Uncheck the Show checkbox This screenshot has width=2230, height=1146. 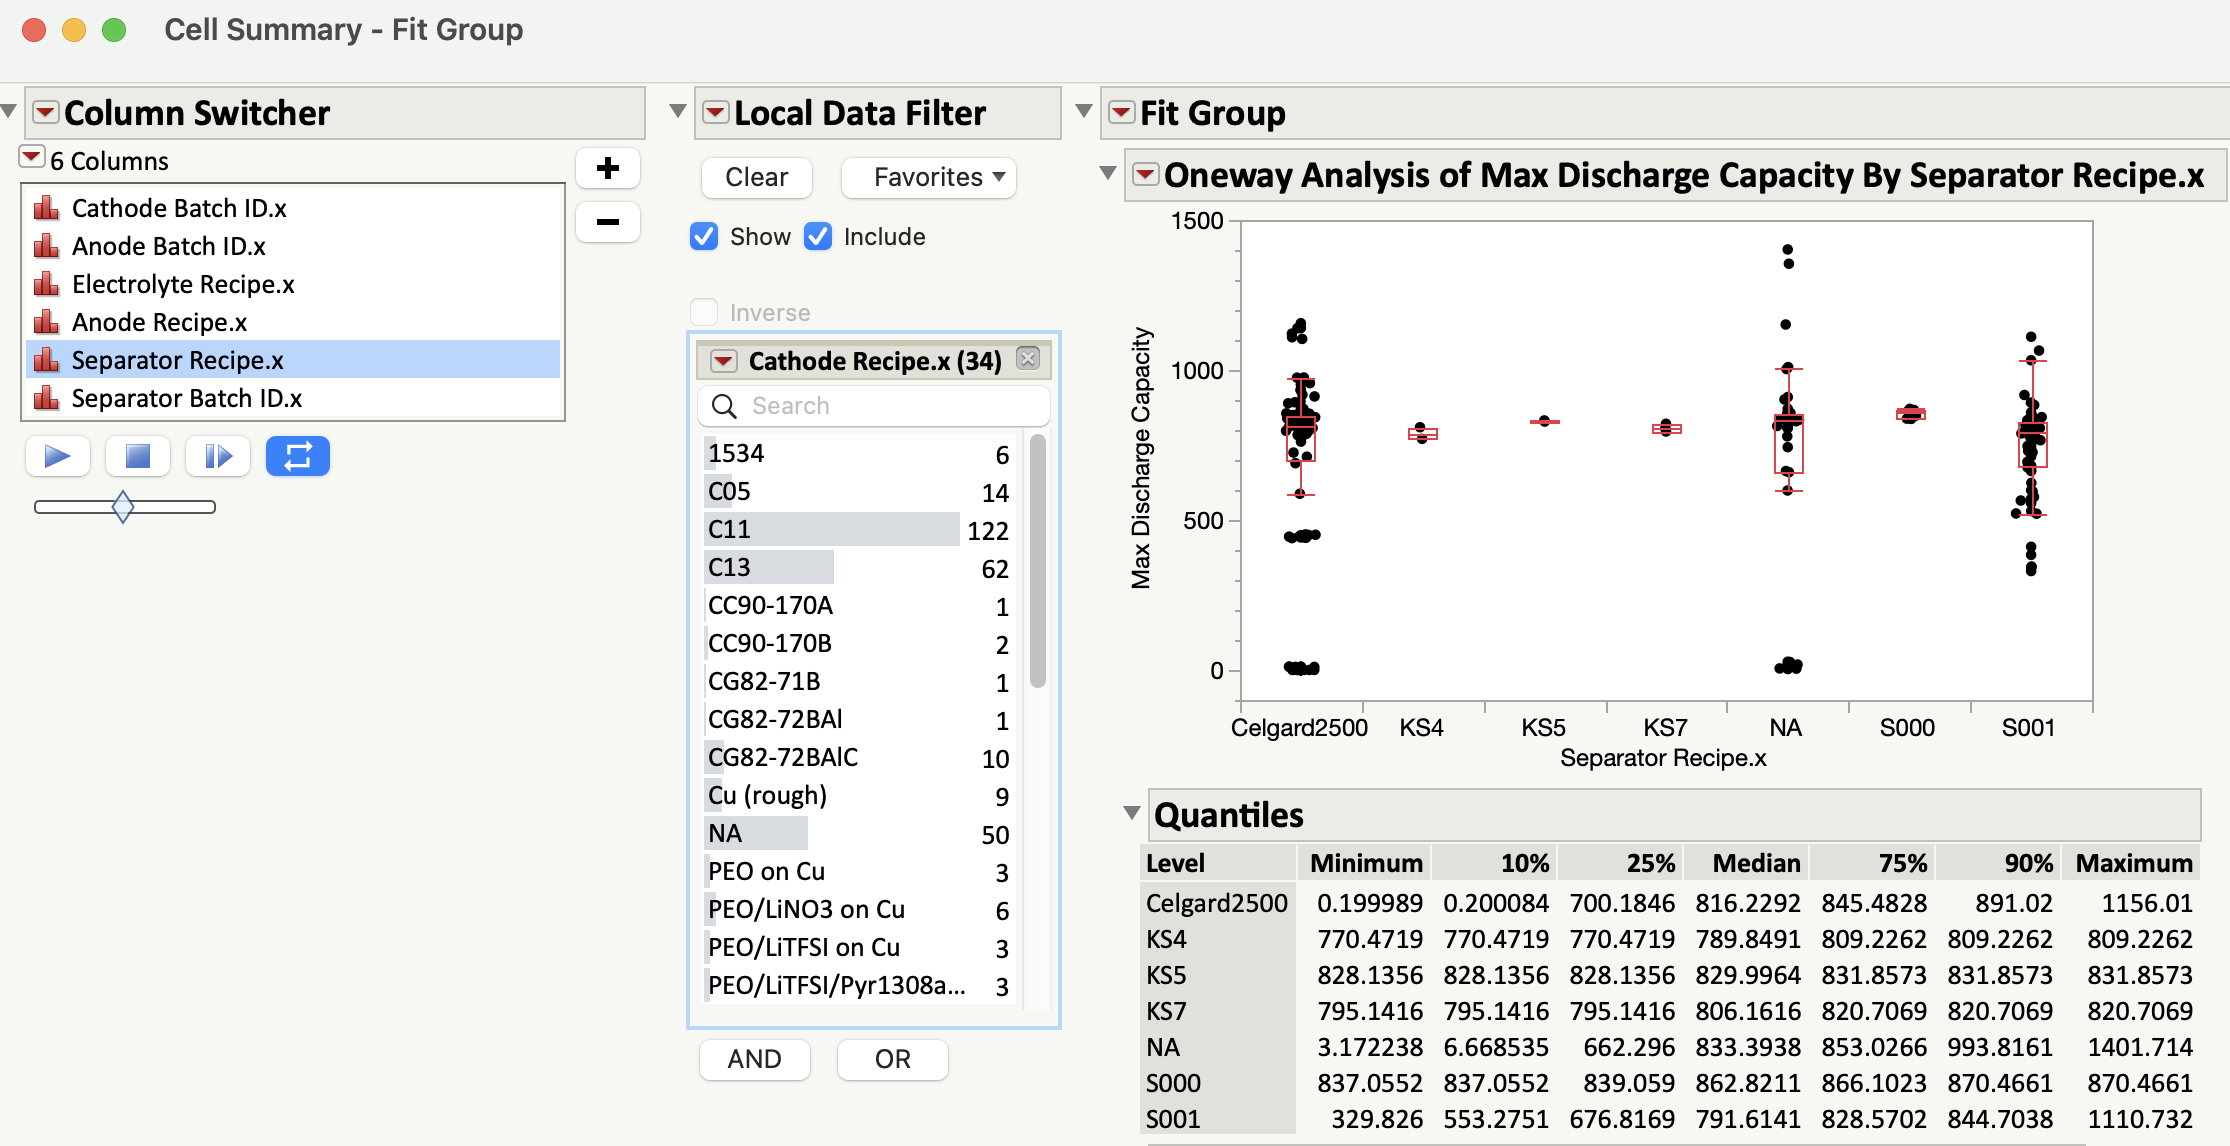click(704, 237)
